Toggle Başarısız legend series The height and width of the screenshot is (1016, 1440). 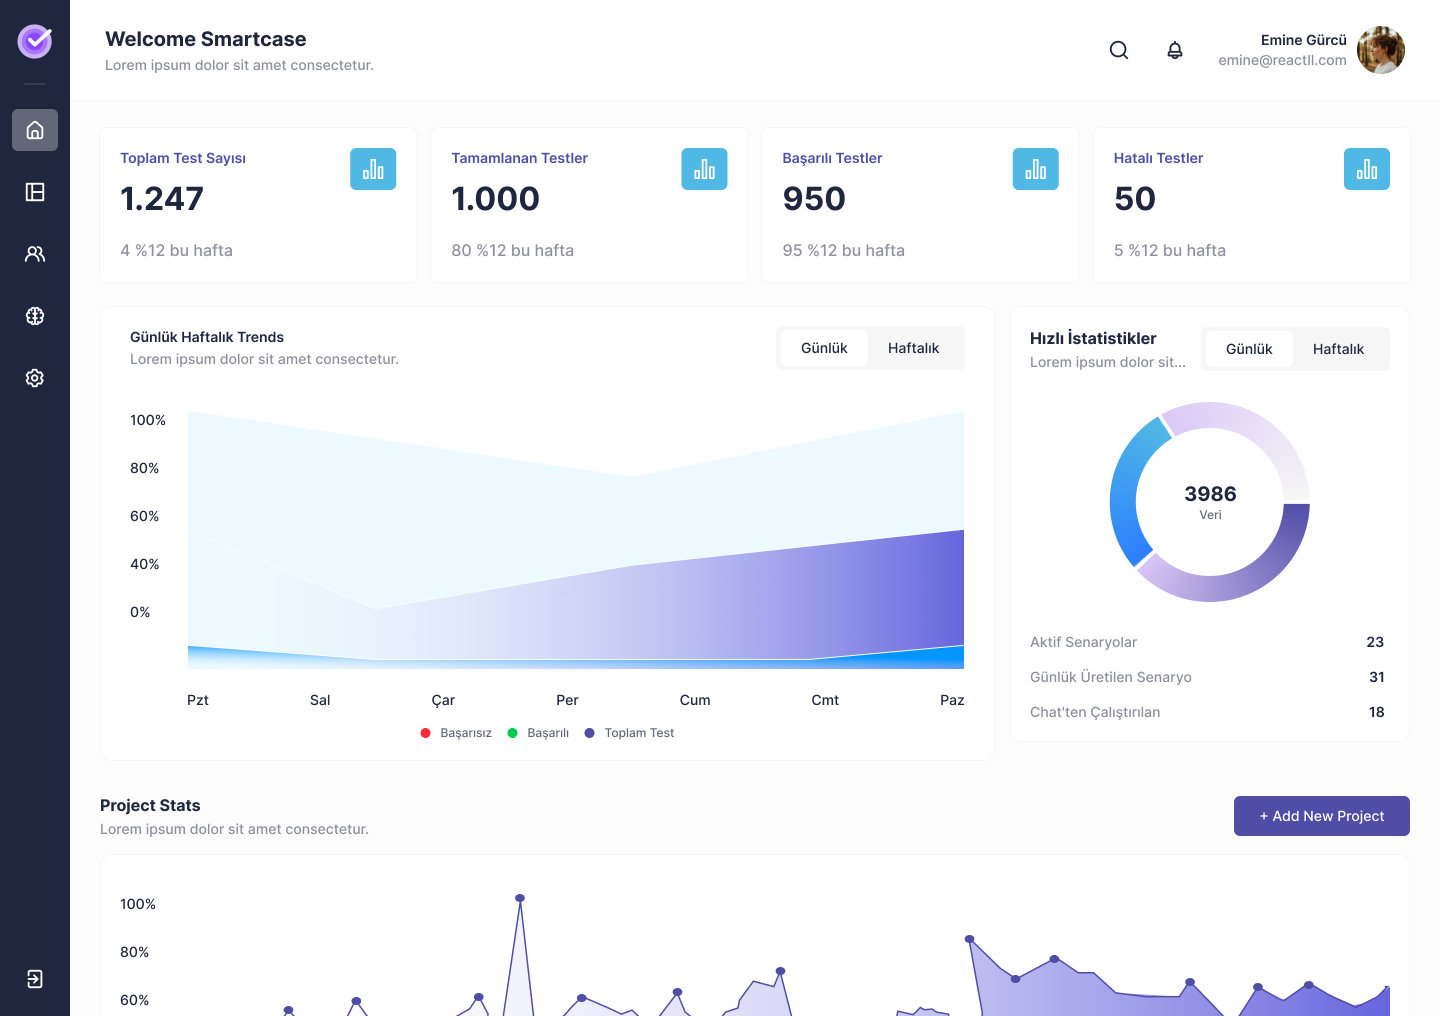coord(457,733)
